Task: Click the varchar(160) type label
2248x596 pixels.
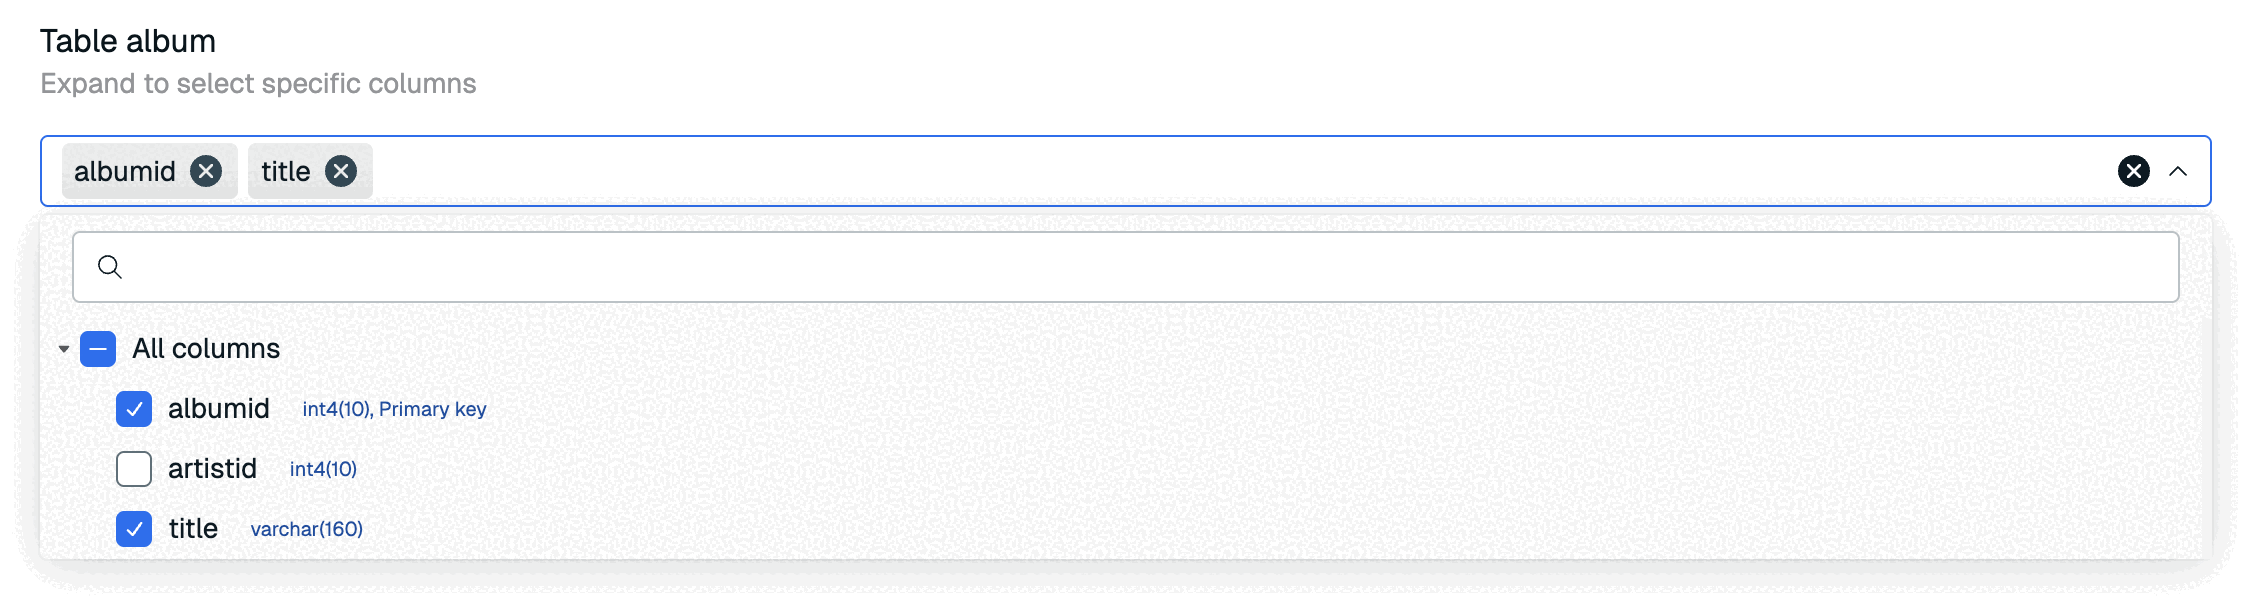Action: (306, 529)
